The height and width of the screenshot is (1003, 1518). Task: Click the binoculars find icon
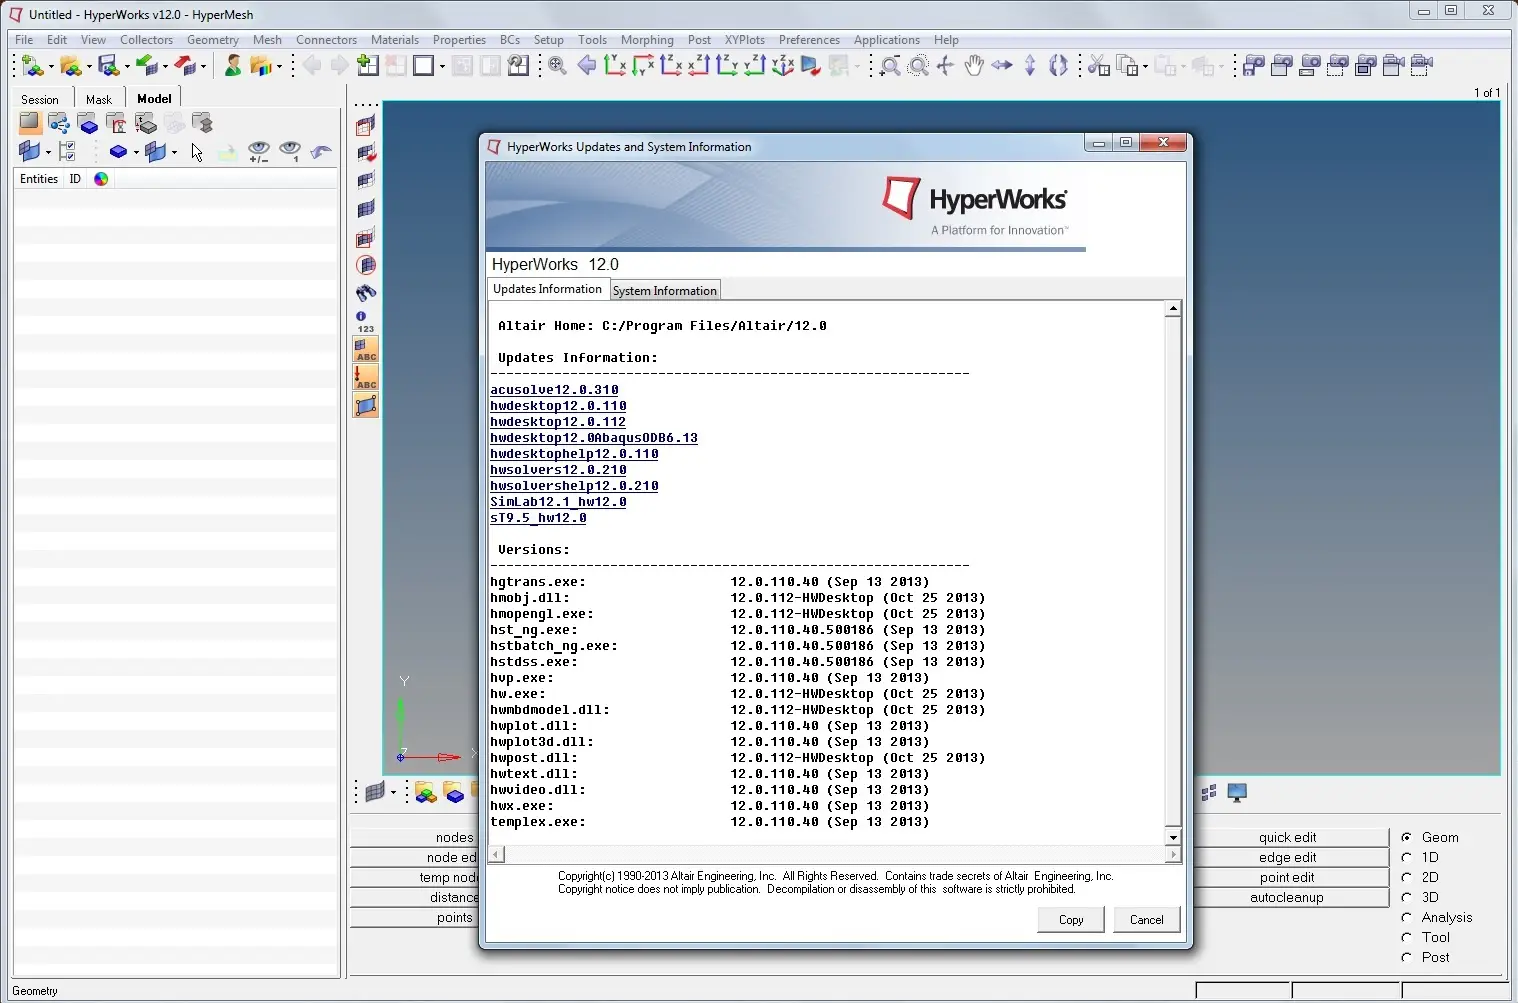(366, 293)
